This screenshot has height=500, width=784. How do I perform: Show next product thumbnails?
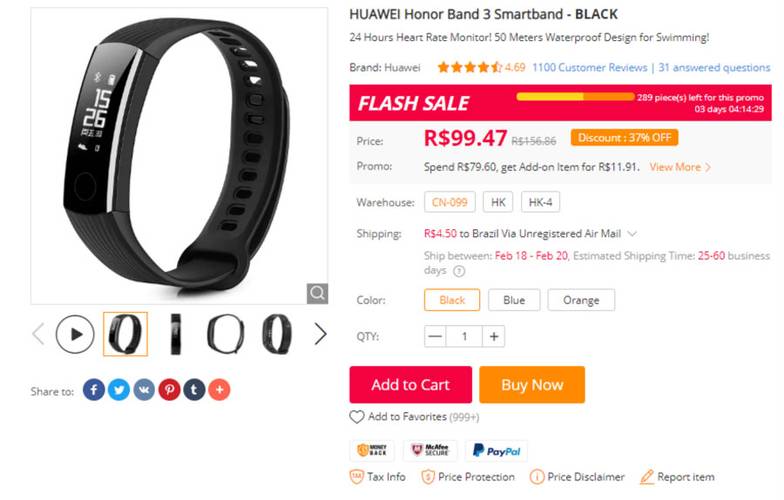[320, 334]
